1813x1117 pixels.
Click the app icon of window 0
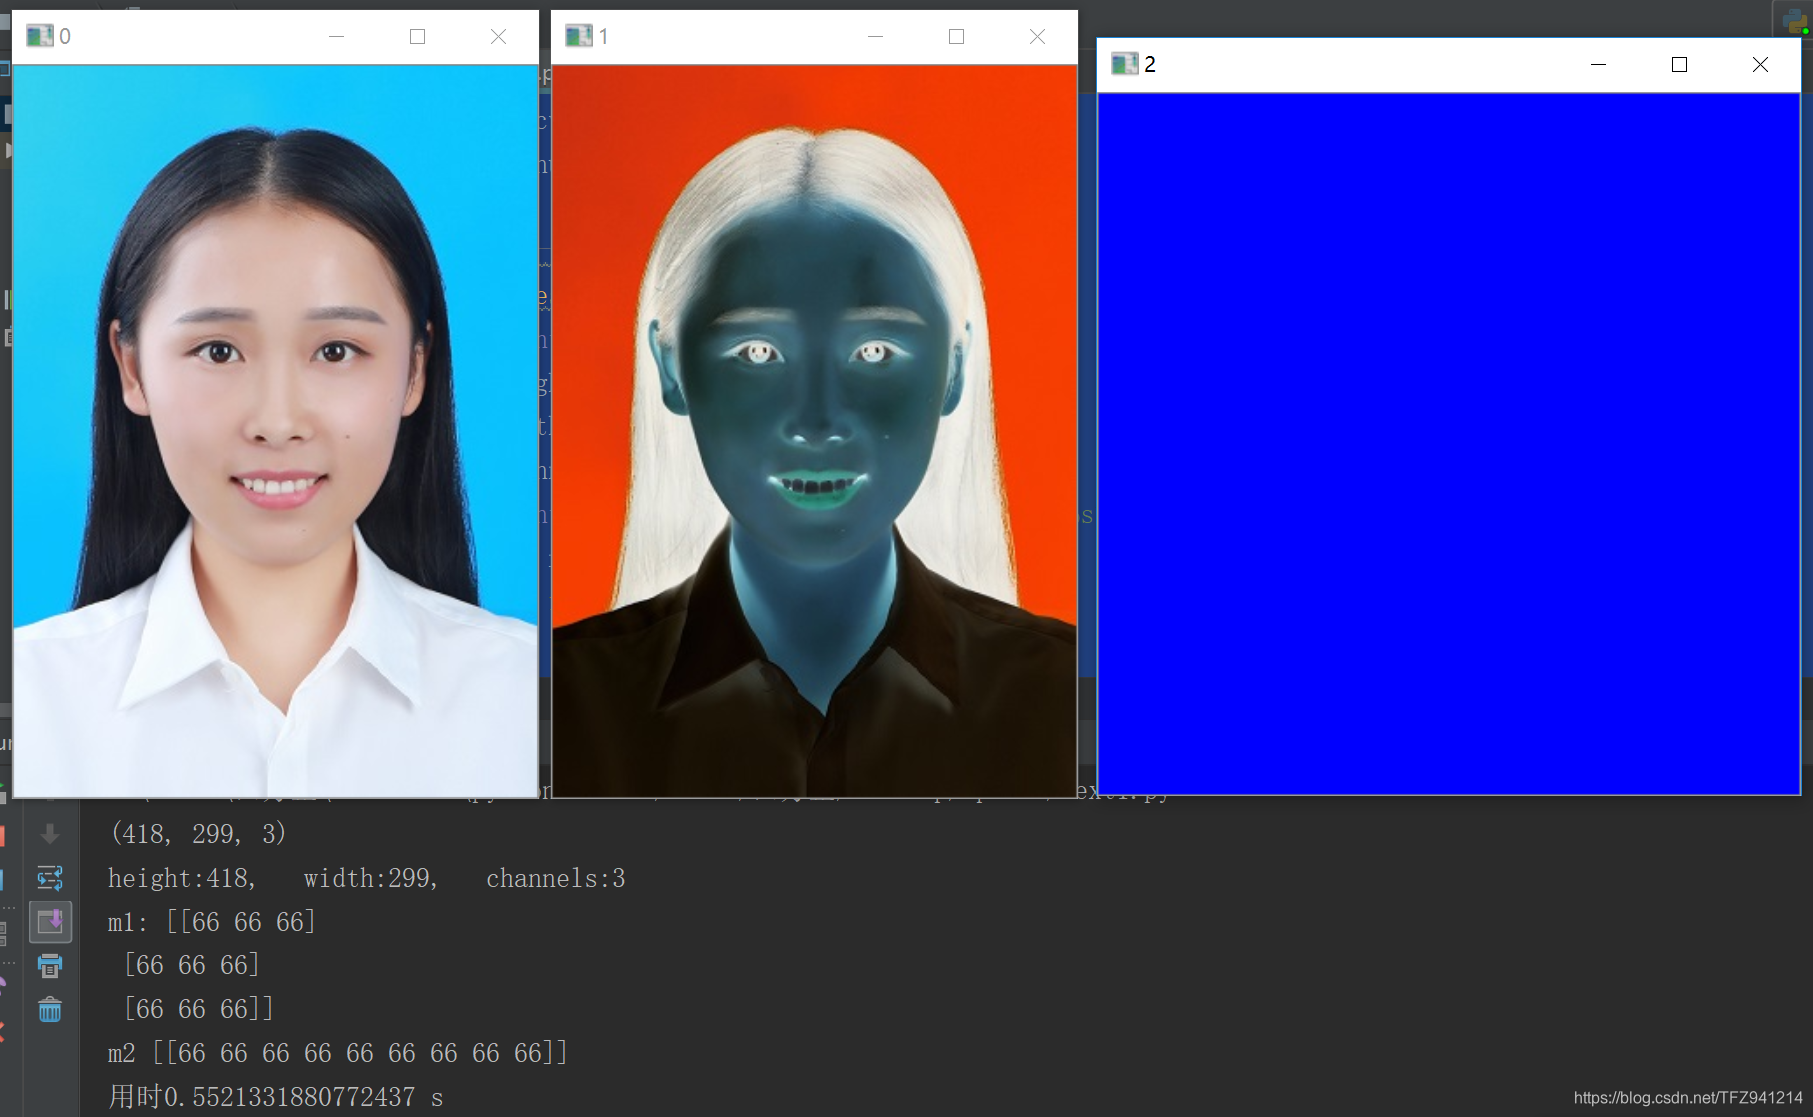tap(39, 36)
